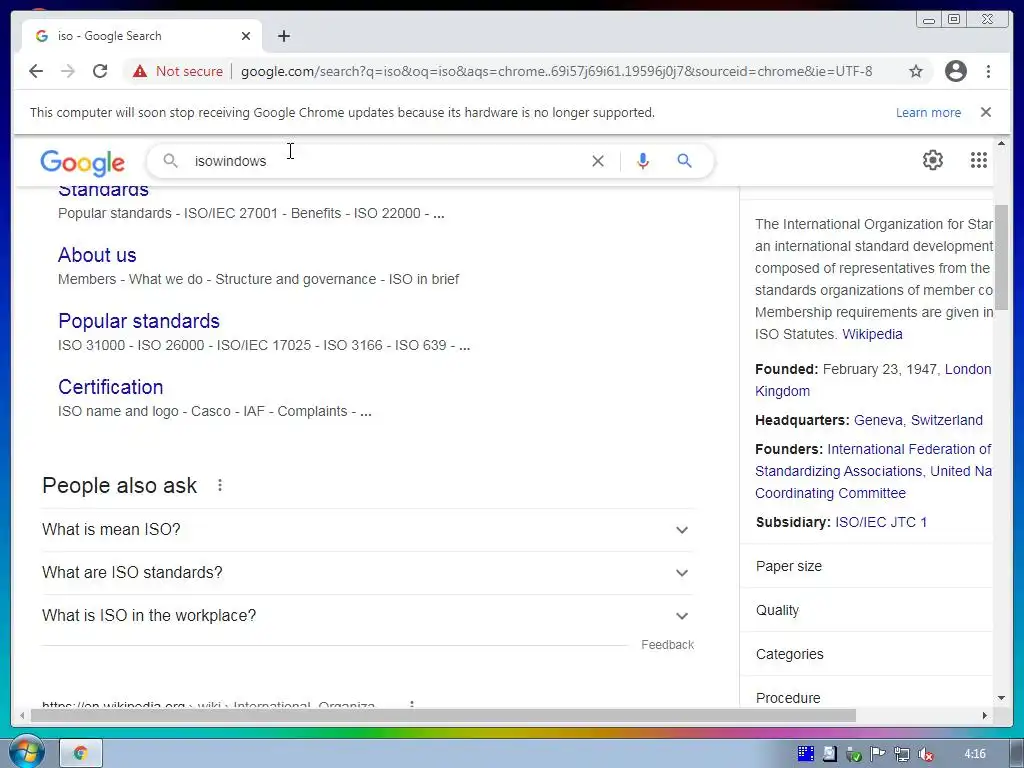The height and width of the screenshot is (768, 1024).
Task: Expand the Procedure section
Action: (867, 697)
